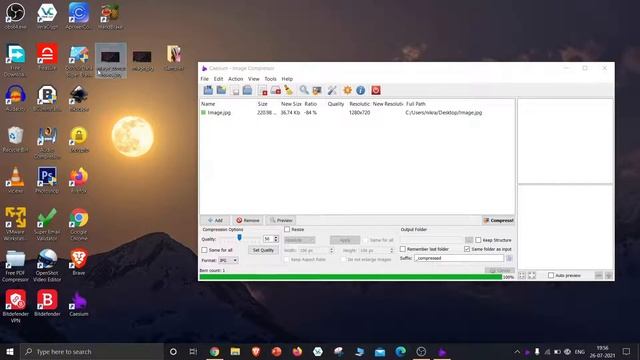This screenshot has height=360, width=640.
Task: Open the Google Chrome desktop shortcut
Action: pyautogui.click(x=79, y=224)
